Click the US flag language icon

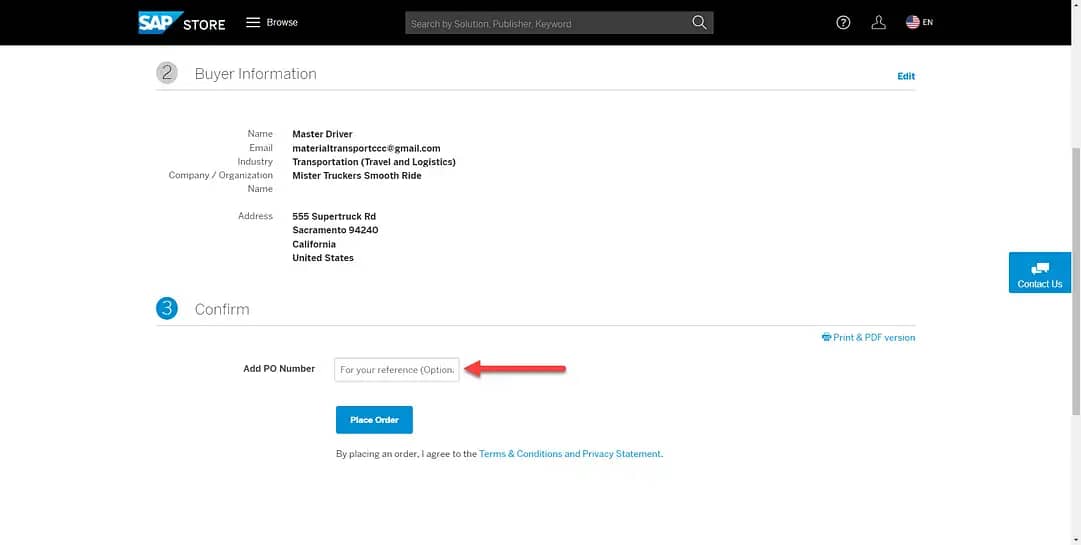(x=913, y=23)
